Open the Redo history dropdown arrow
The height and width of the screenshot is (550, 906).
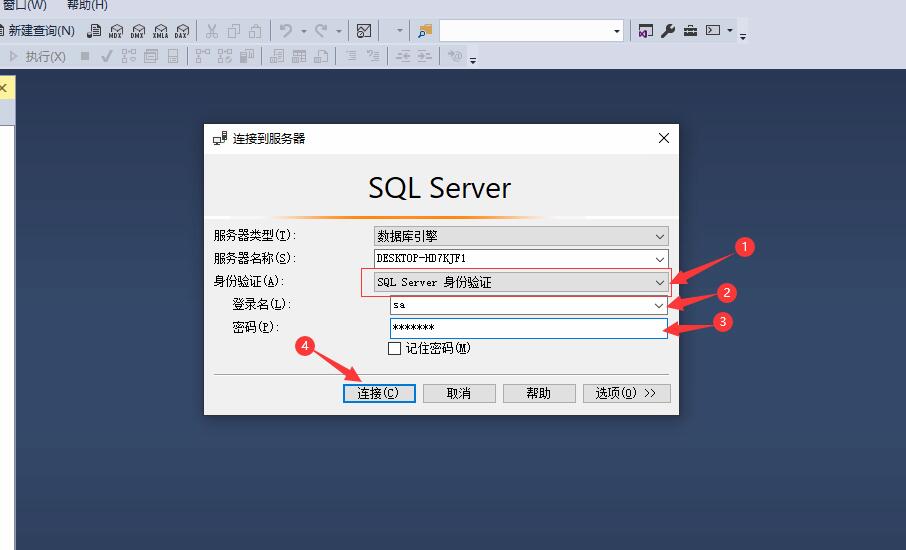tap(339, 31)
